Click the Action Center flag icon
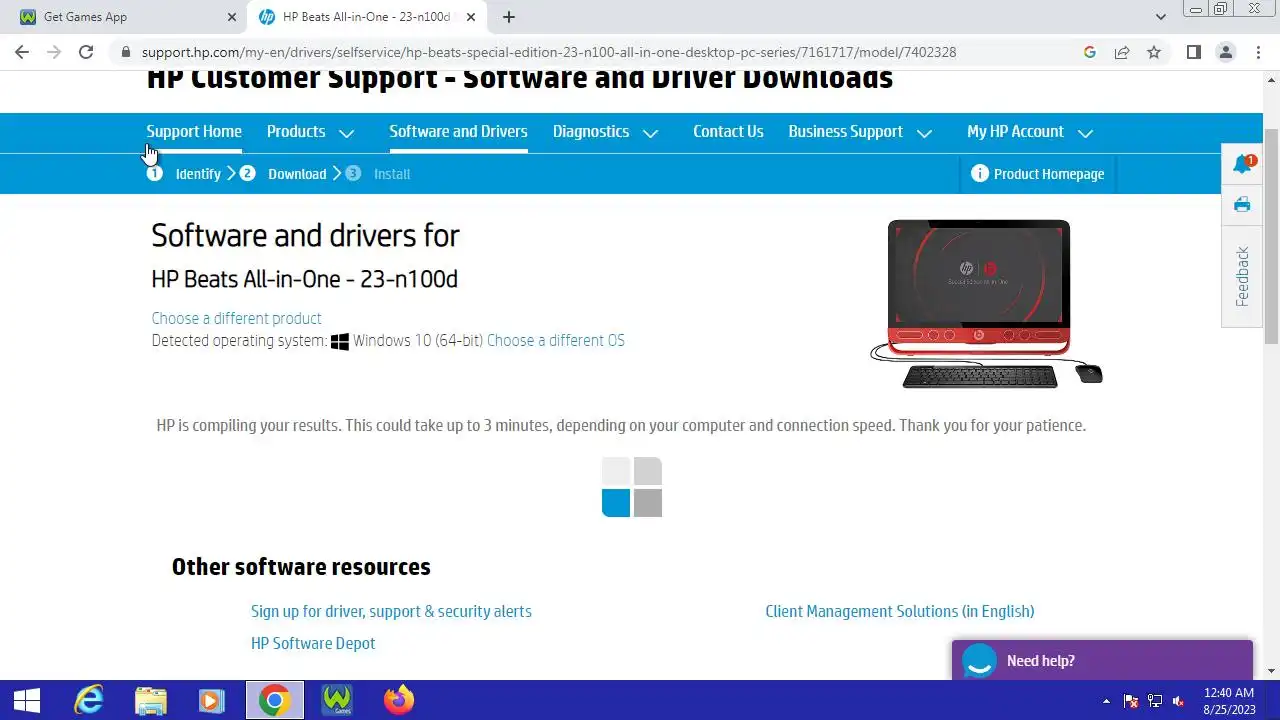Image resolution: width=1280 pixels, height=720 pixels. [1131, 701]
